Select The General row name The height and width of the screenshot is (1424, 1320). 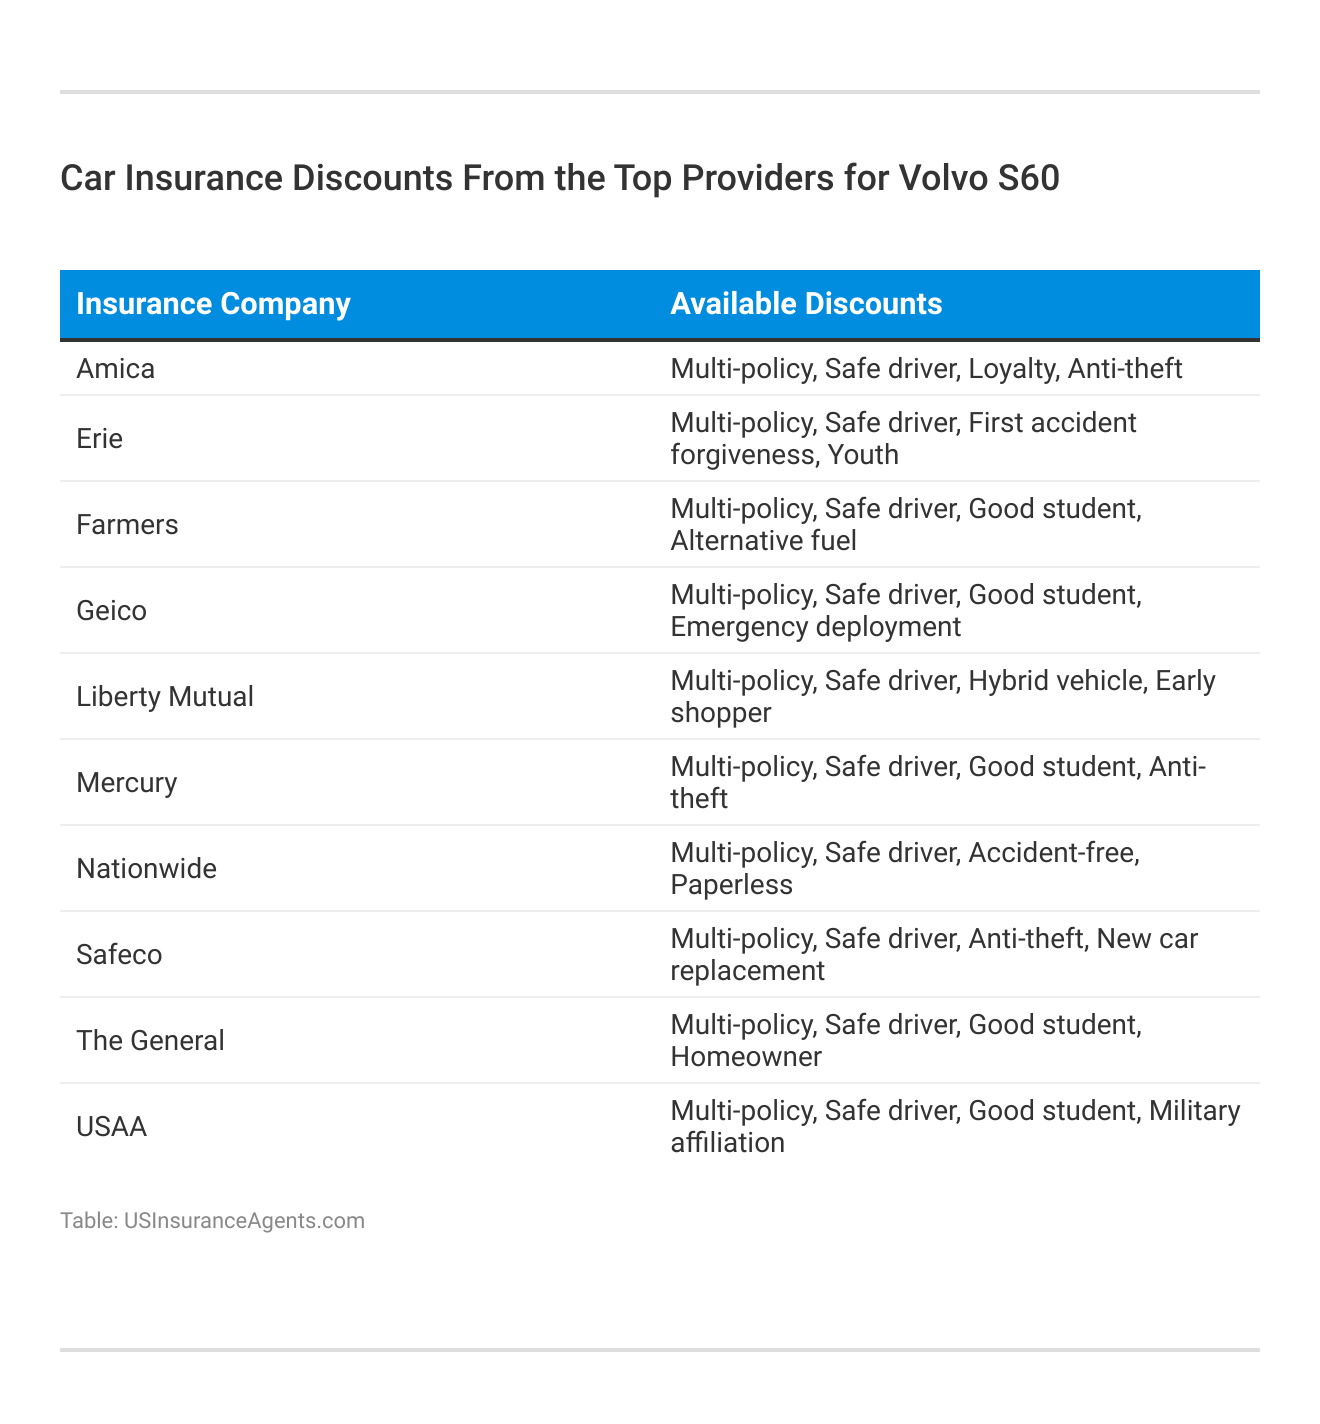coord(150,1041)
